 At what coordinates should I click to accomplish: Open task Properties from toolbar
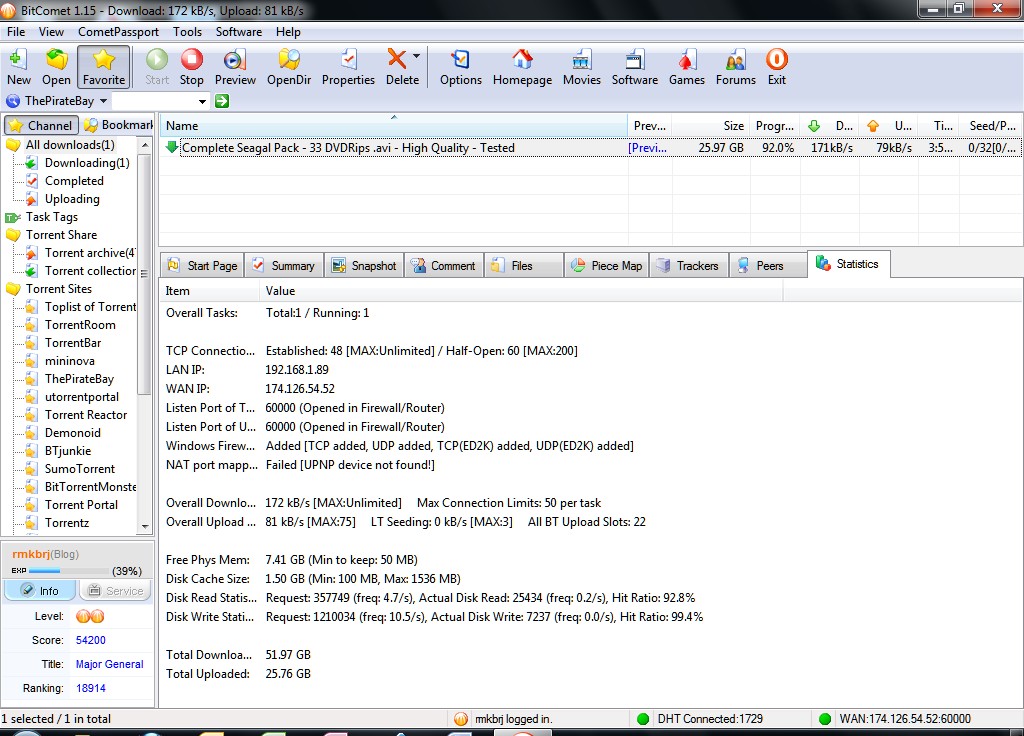tap(348, 67)
